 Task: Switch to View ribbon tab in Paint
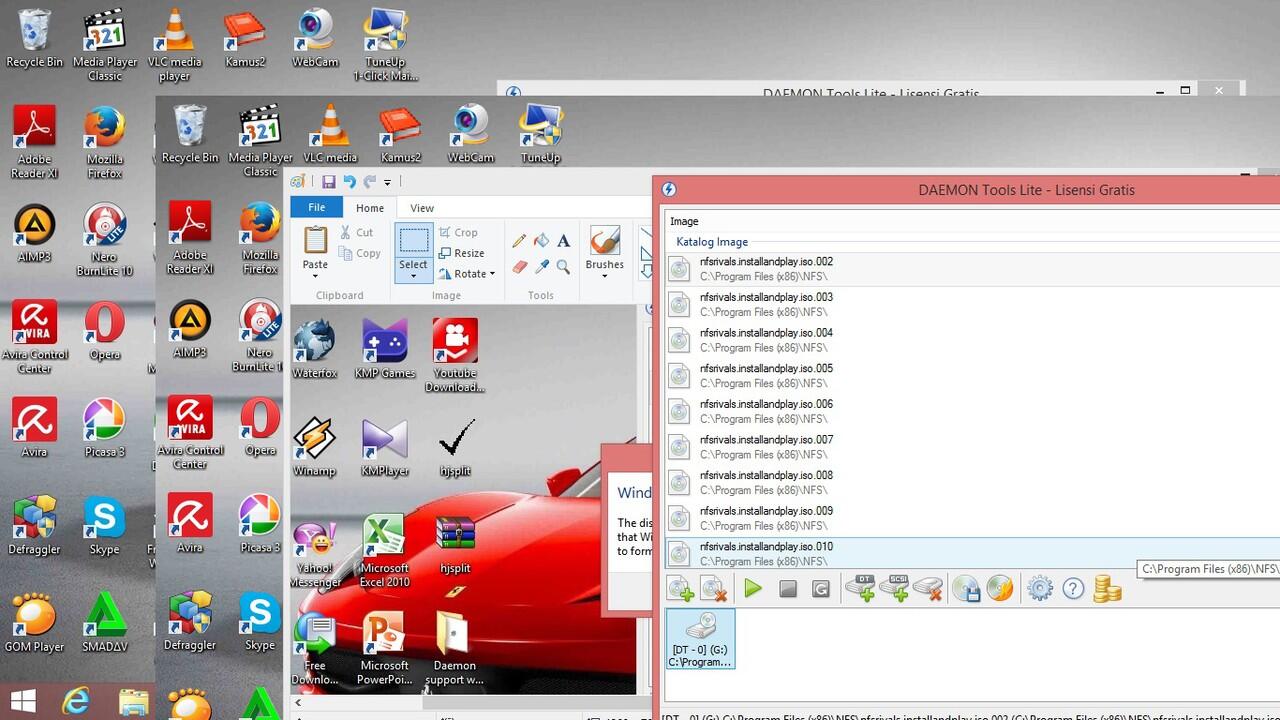coord(422,208)
